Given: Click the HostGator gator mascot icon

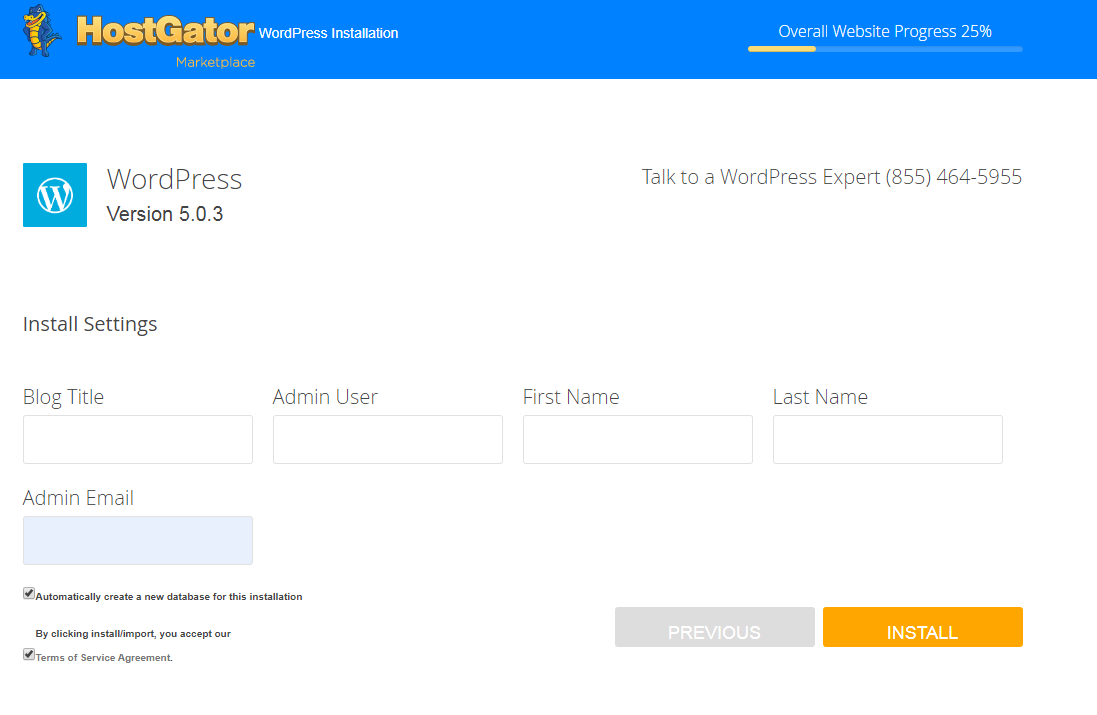Looking at the screenshot, I should [41, 31].
